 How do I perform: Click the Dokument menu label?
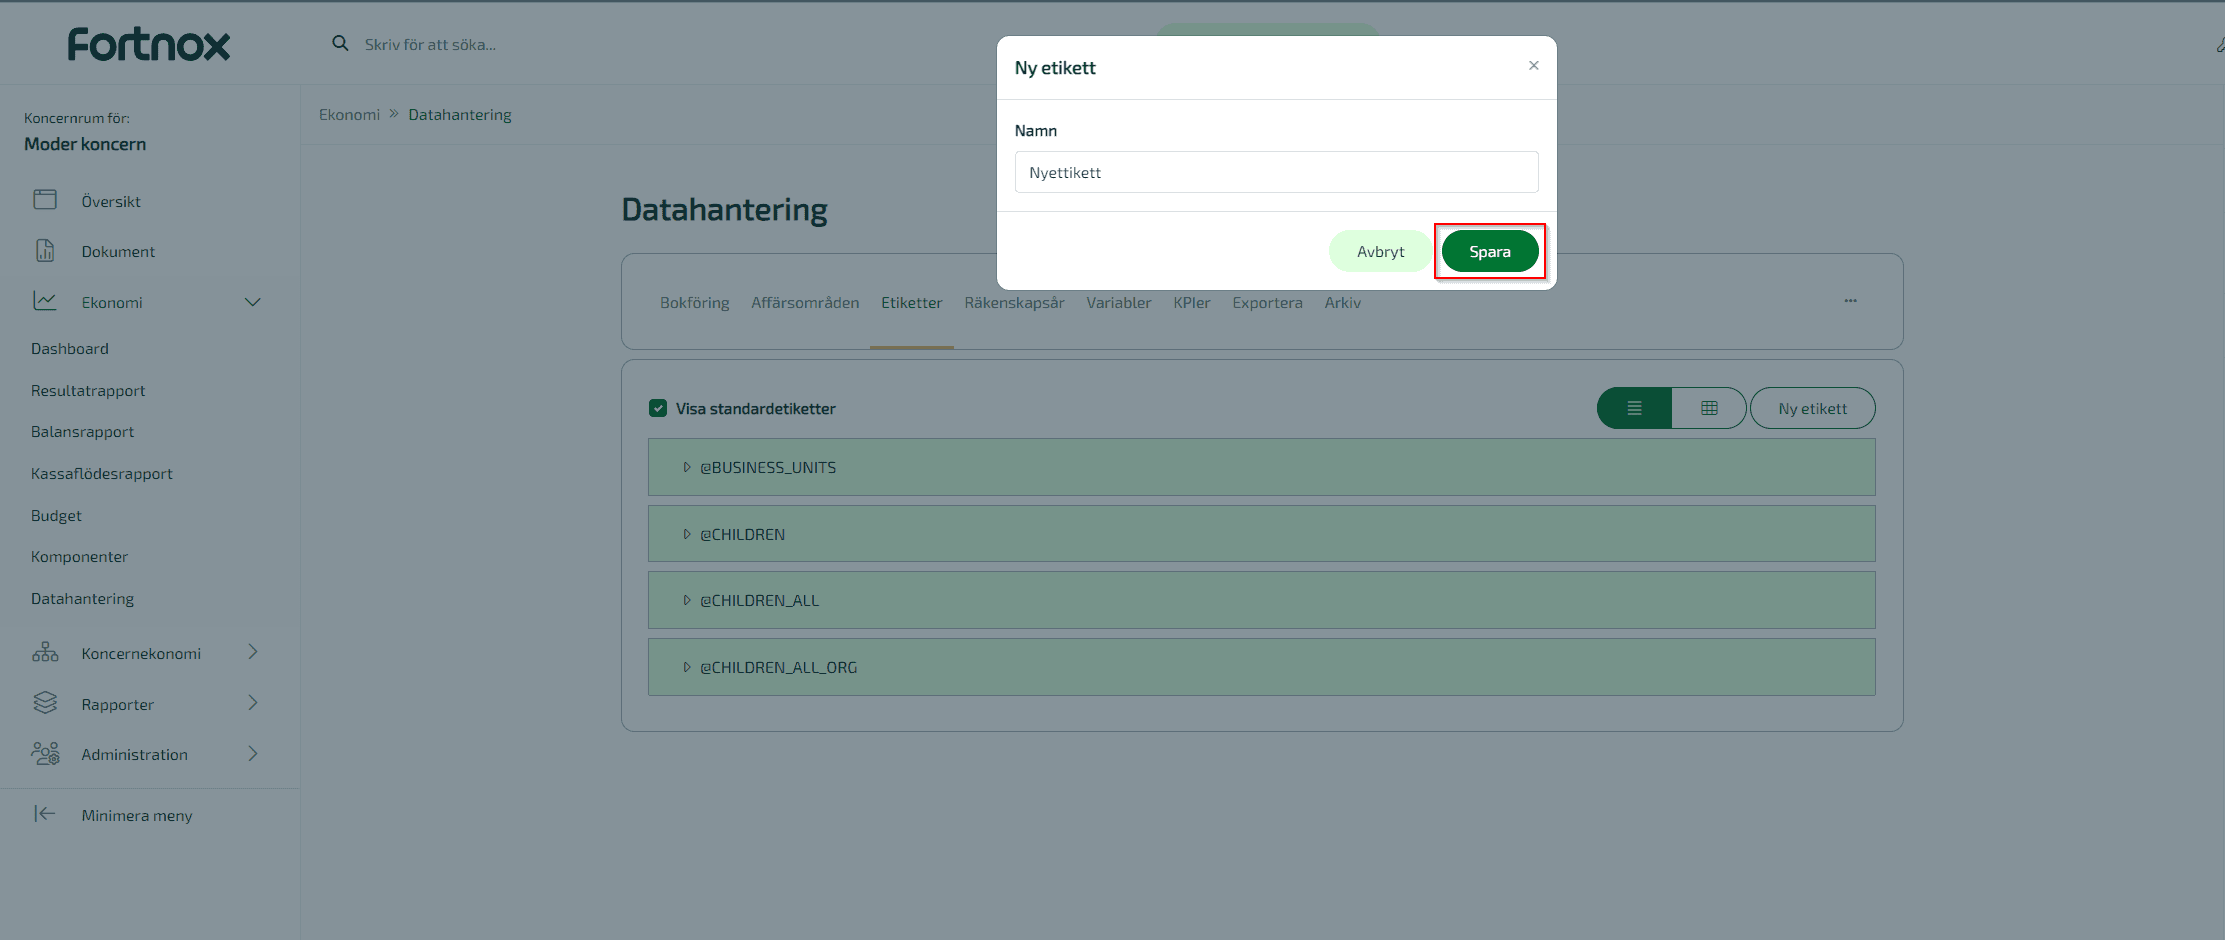point(118,251)
